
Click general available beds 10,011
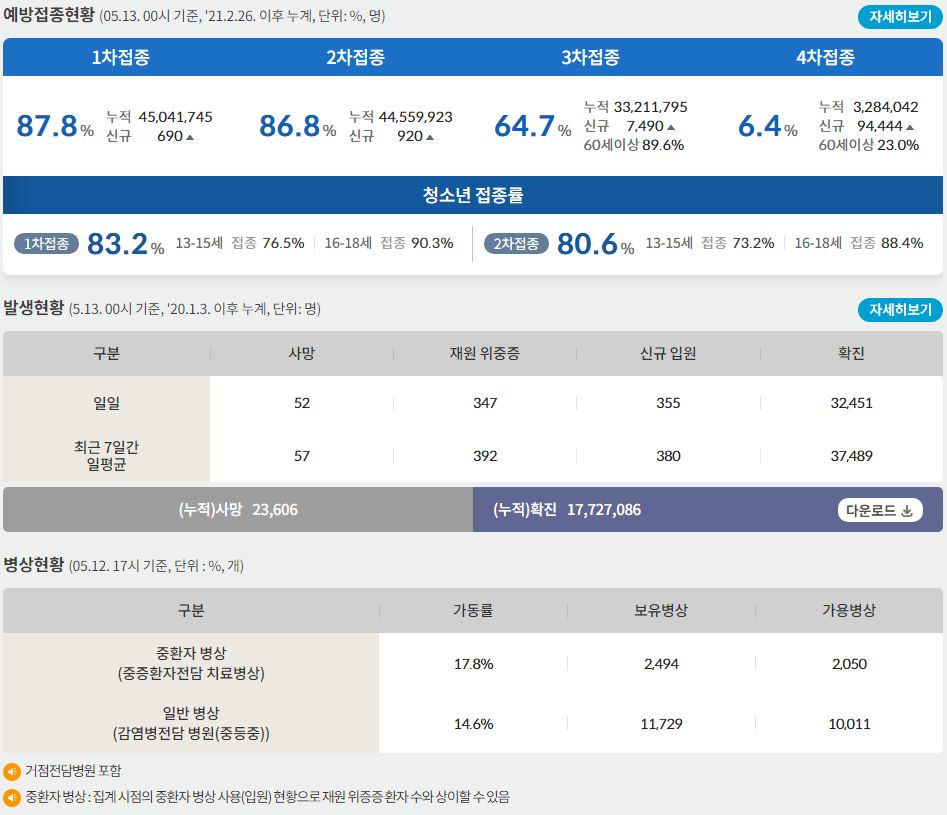coord(849,724)
